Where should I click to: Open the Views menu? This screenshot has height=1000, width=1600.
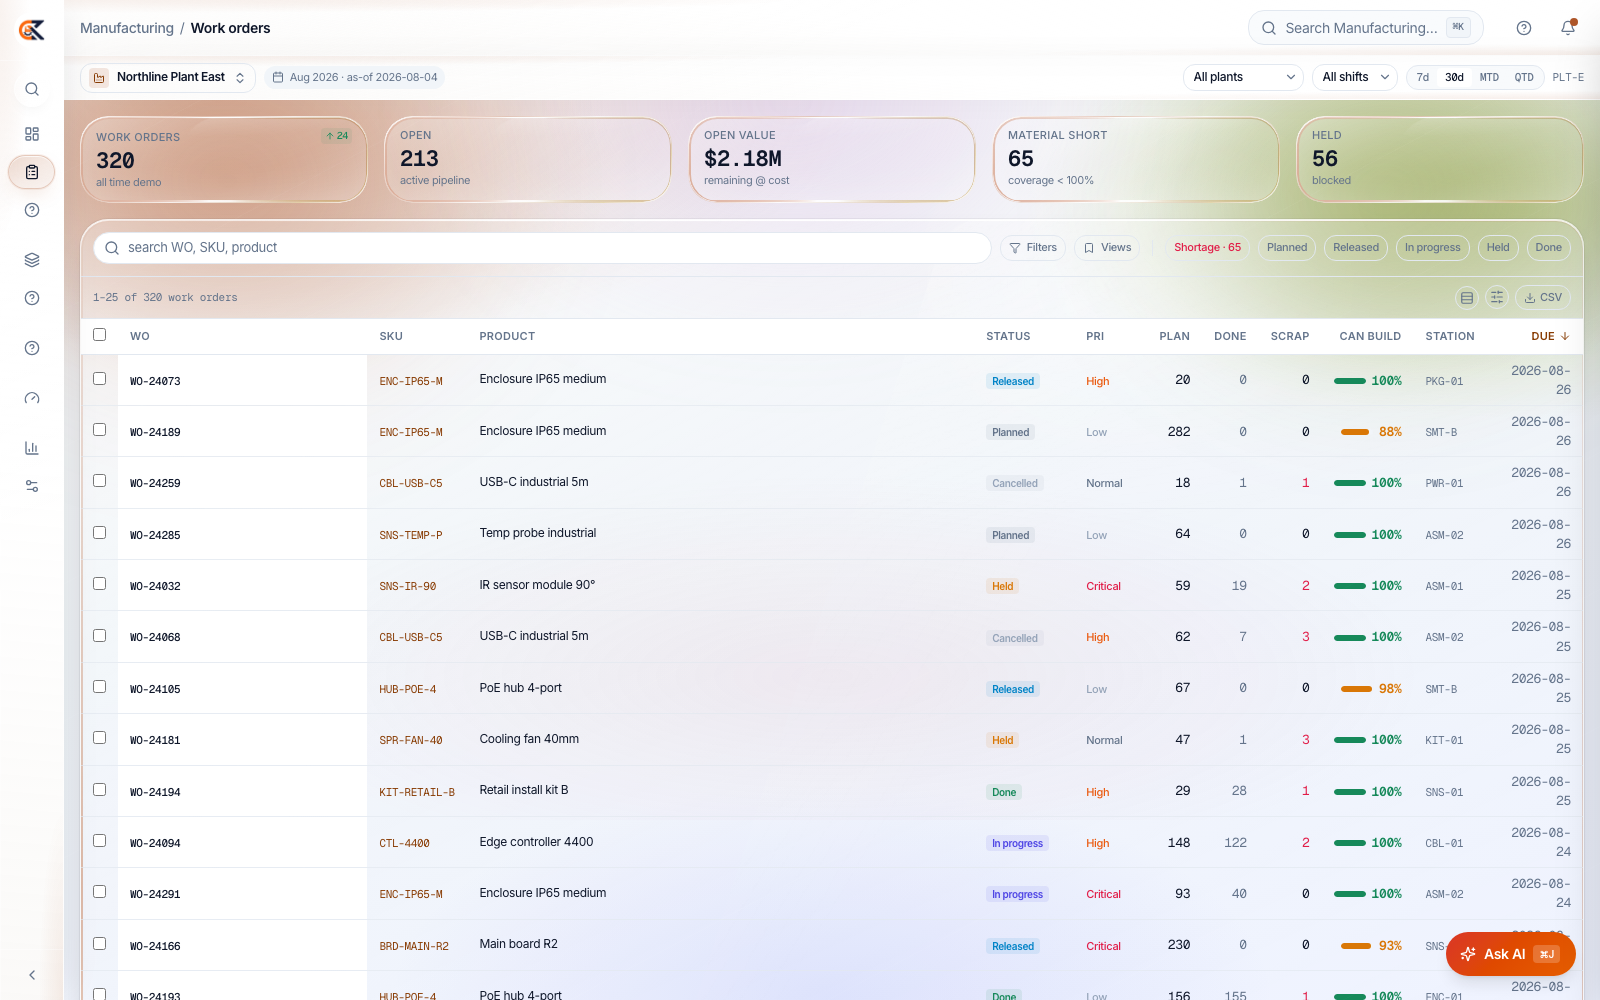1108,248
